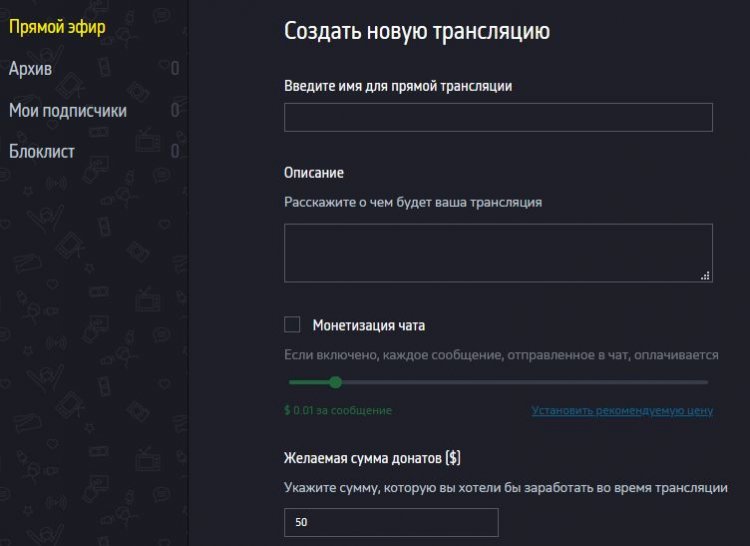Focus the broadcast name input field

(x=498, y=117)
